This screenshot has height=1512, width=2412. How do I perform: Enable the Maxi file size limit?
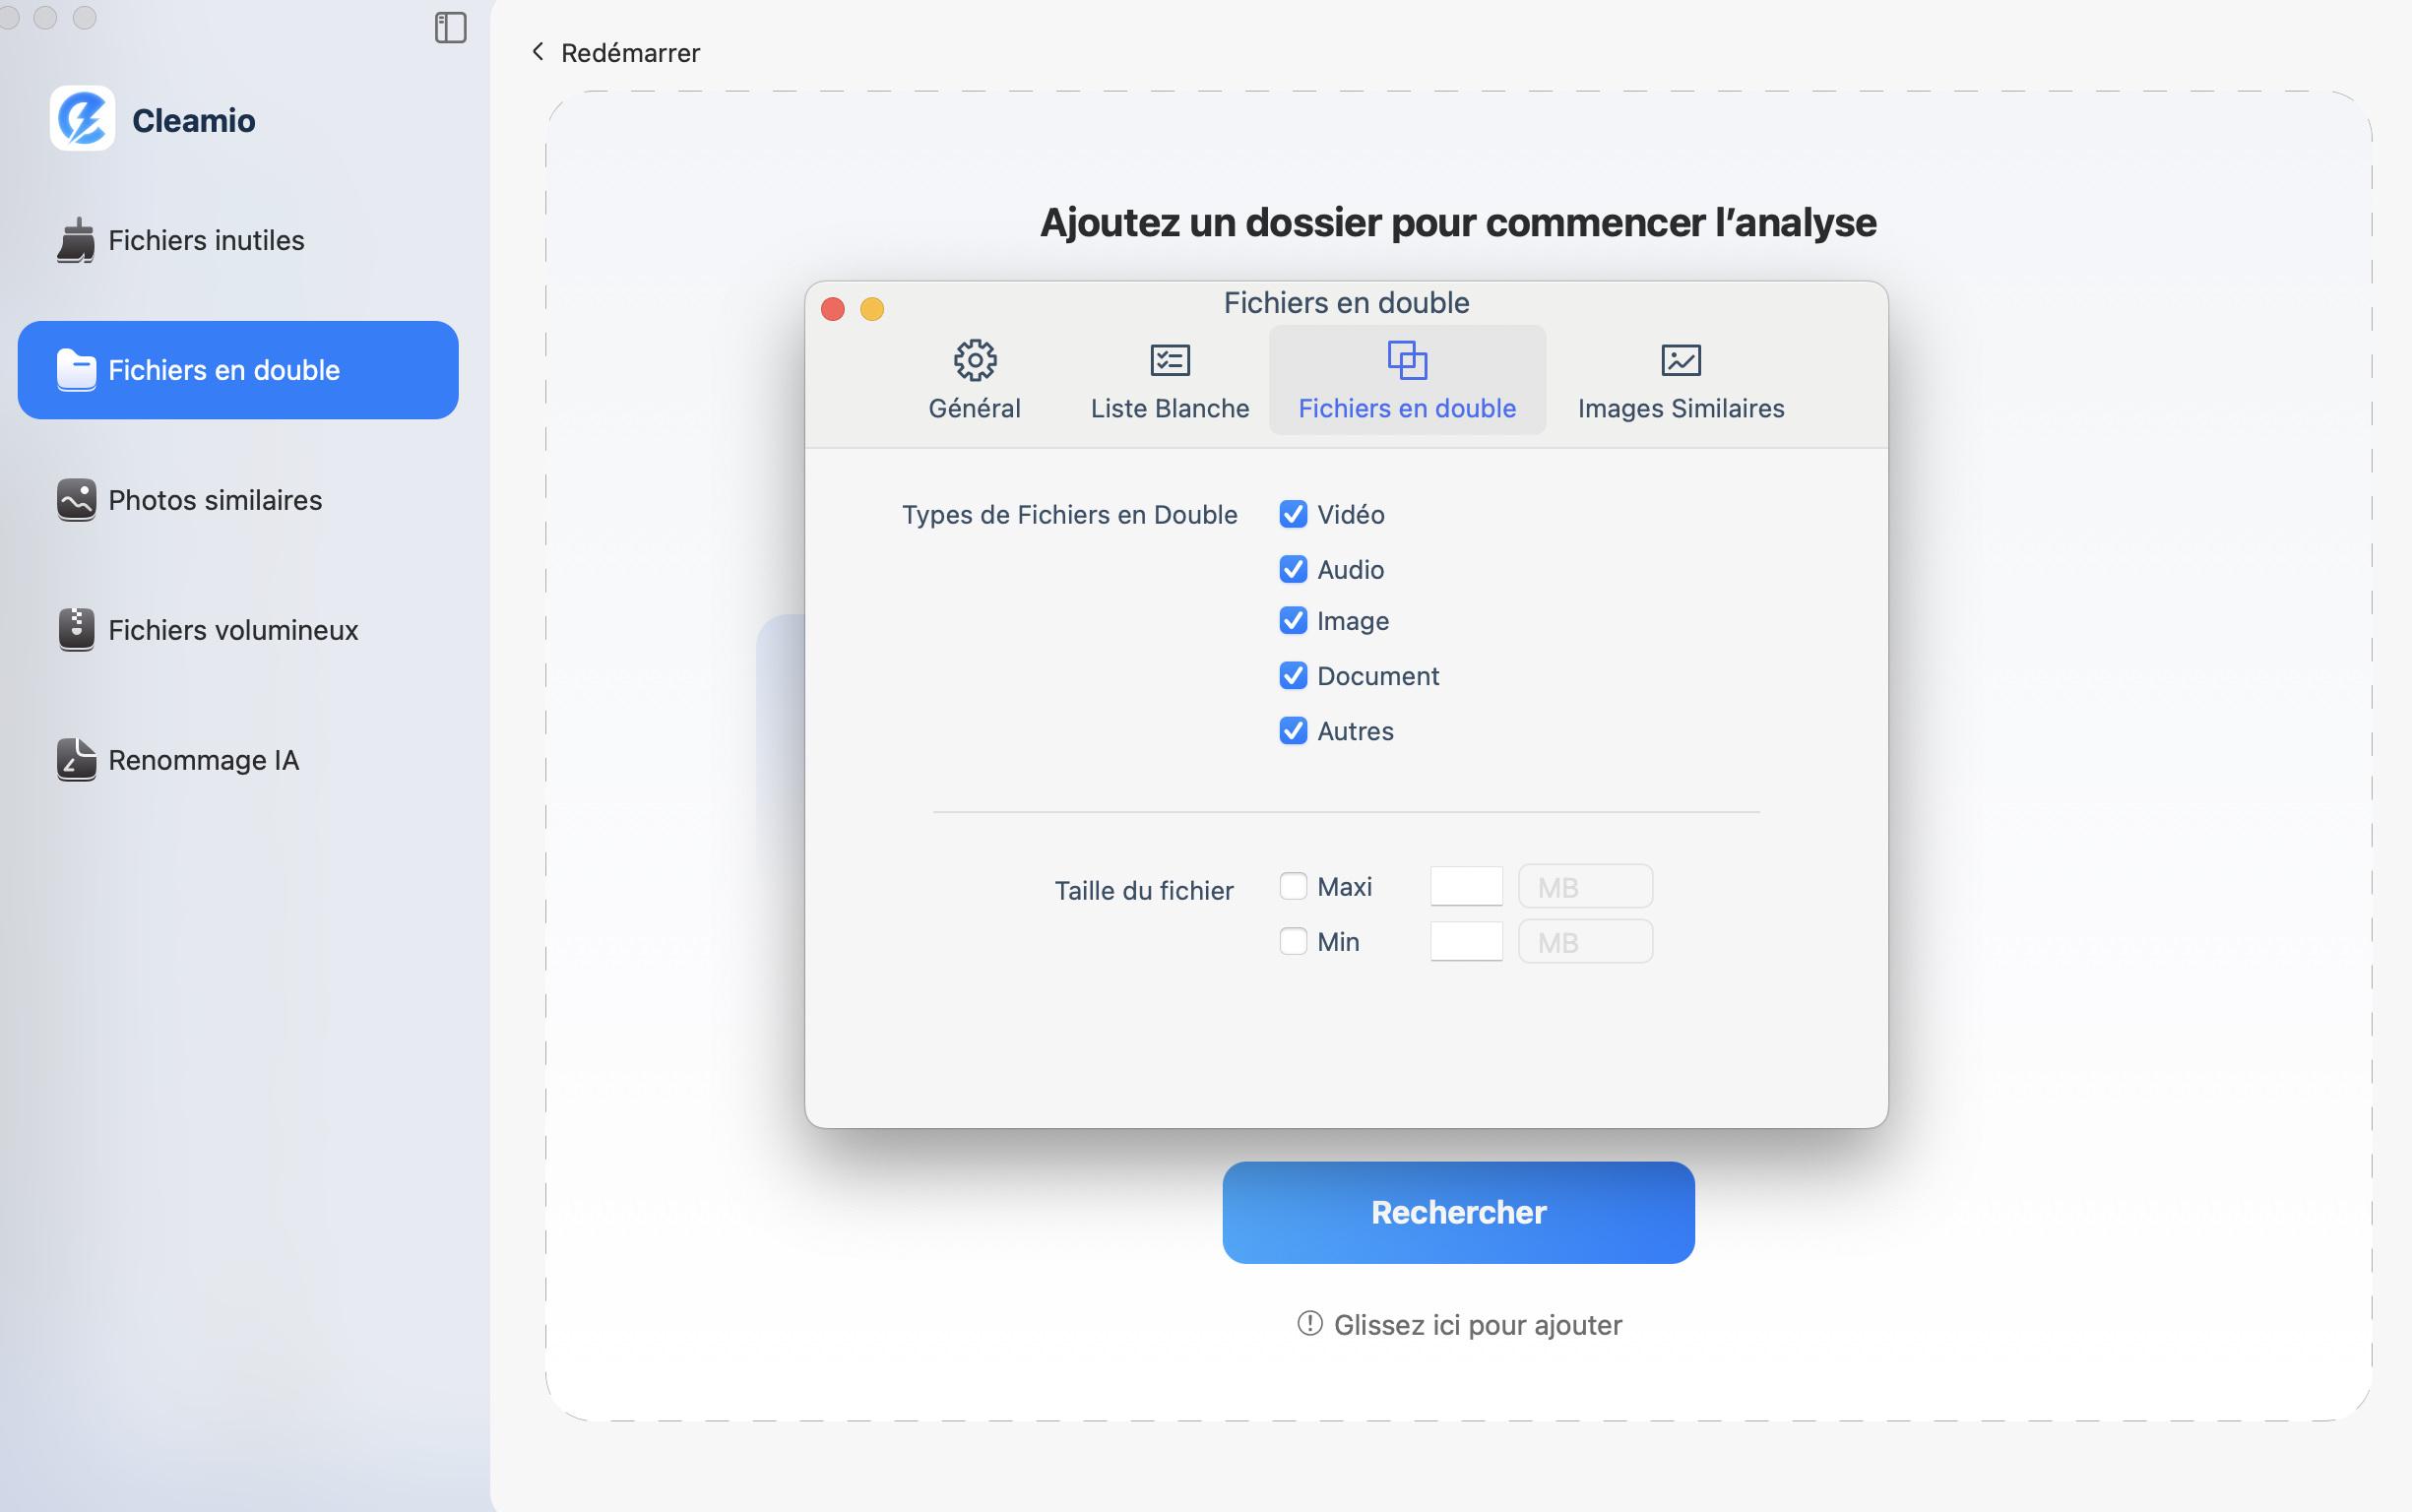[1294, 886]
